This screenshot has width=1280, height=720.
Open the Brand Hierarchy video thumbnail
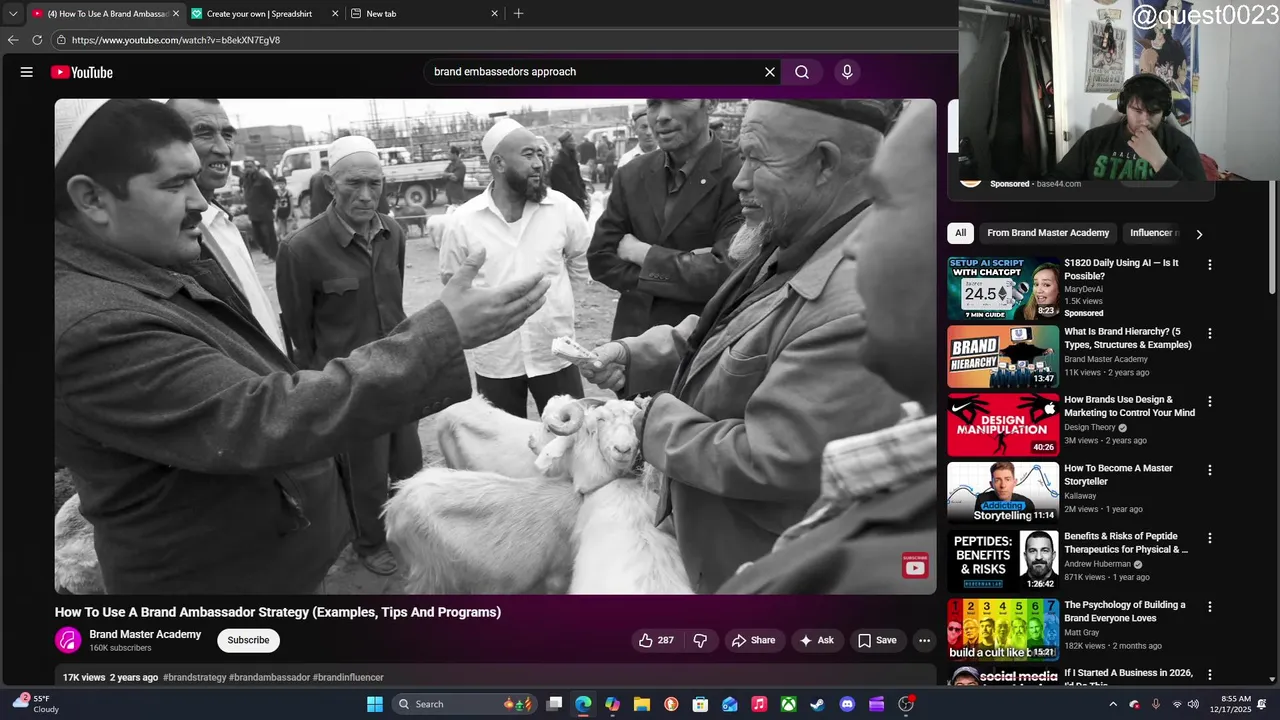click(1003, 356)
